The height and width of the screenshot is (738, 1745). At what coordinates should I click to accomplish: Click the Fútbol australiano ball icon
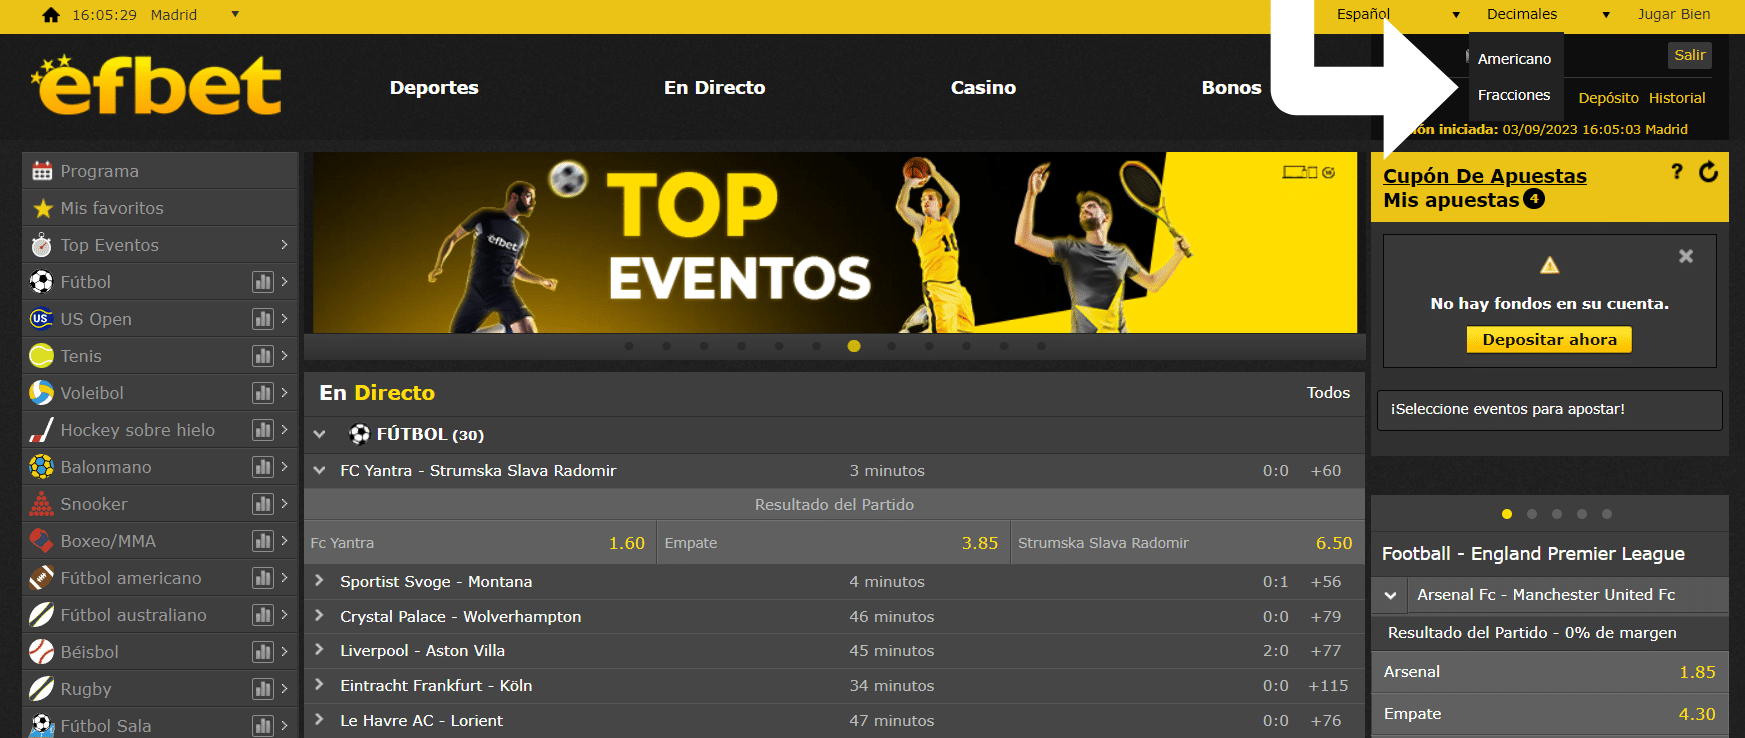pos(42,615)
